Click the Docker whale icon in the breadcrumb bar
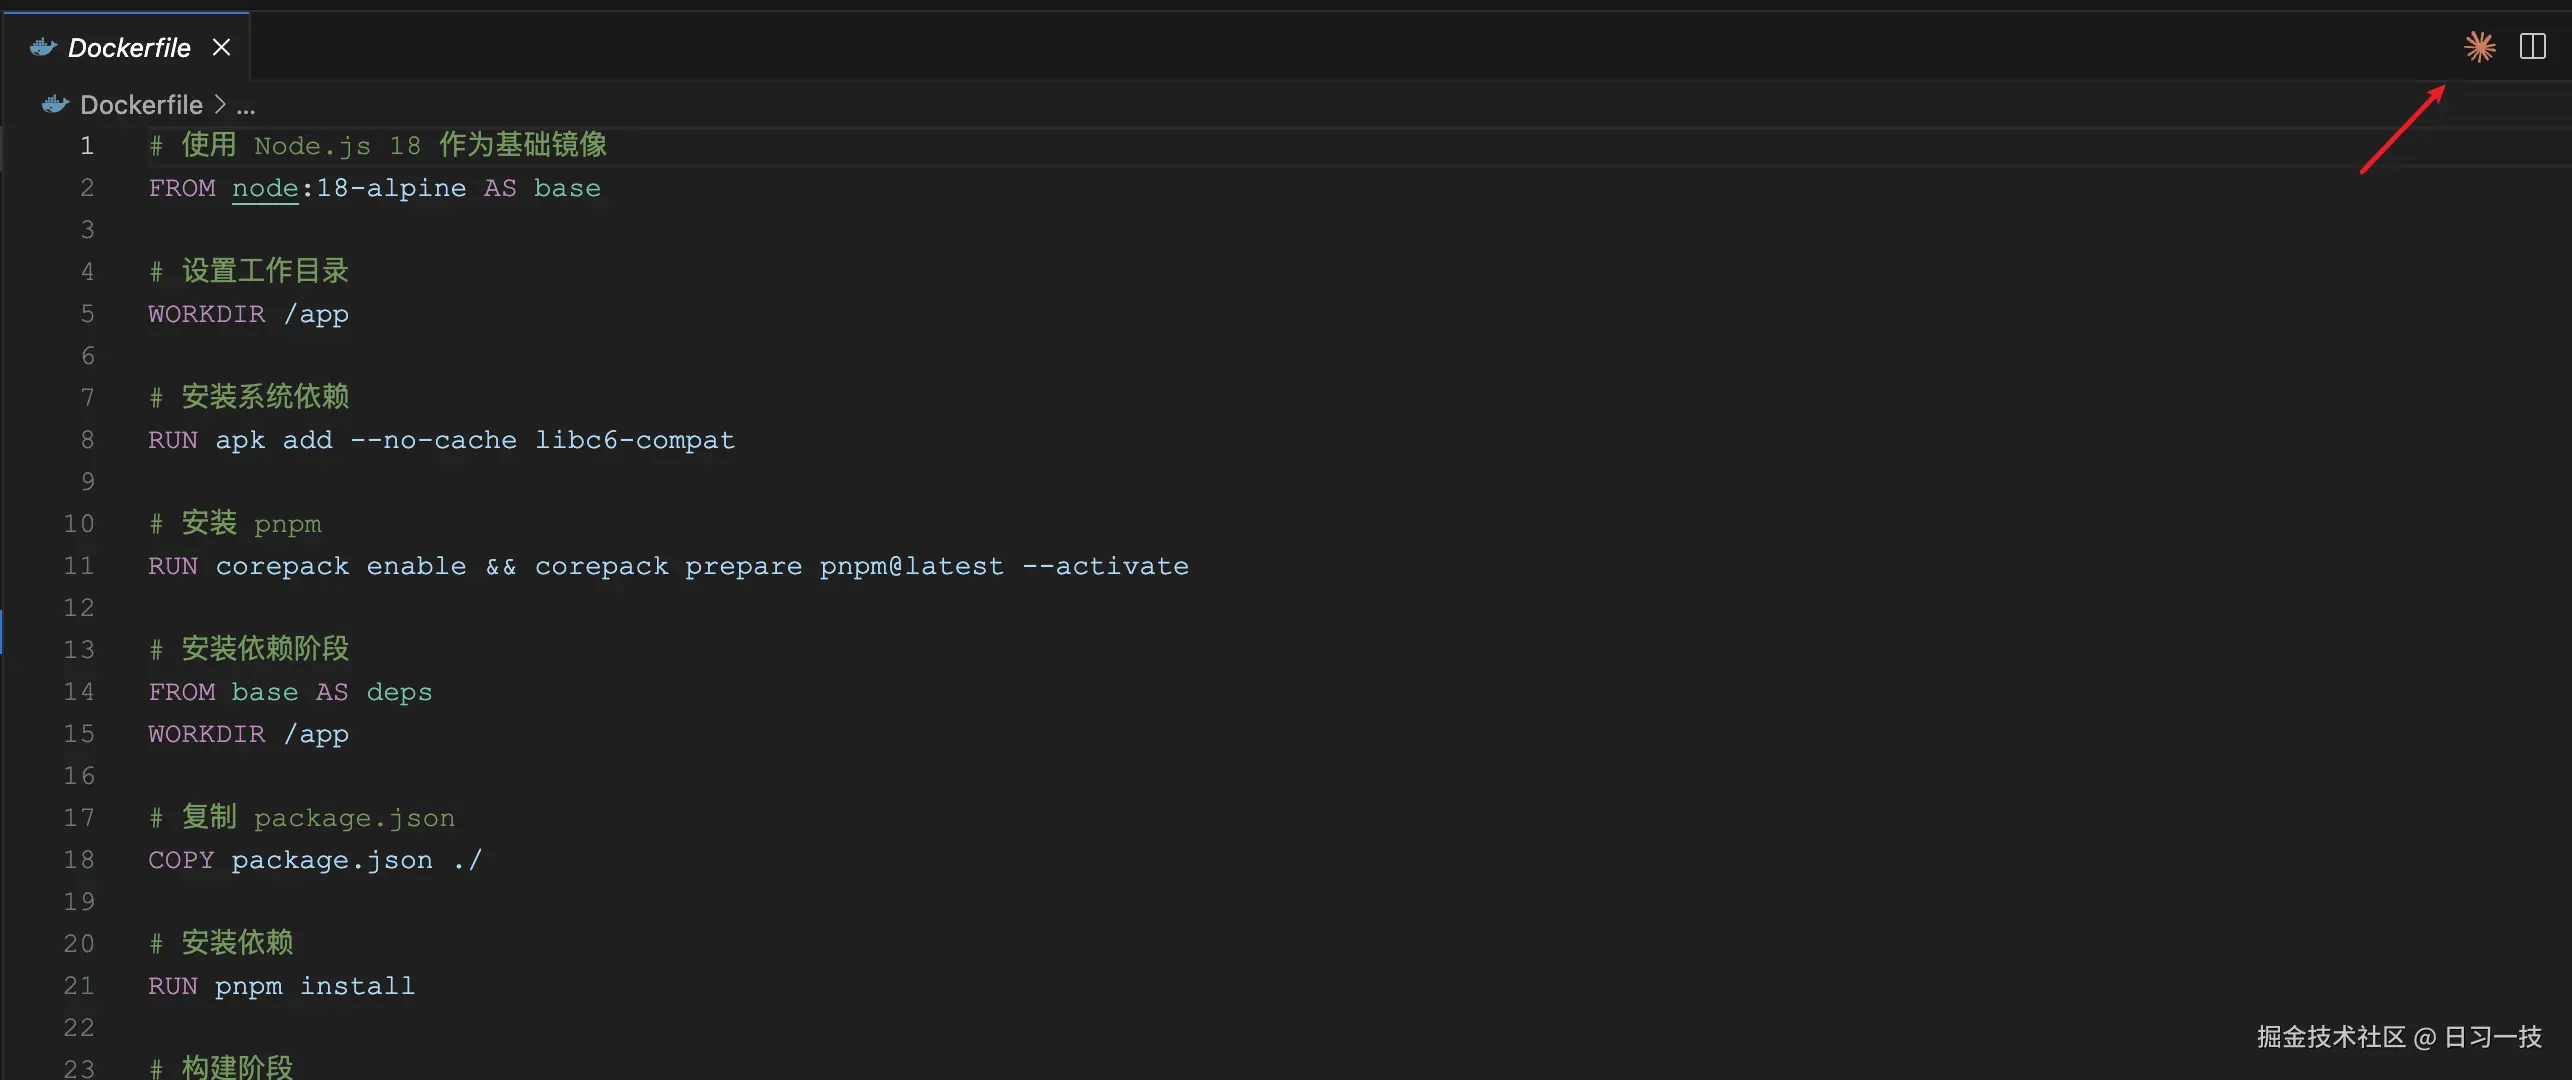Screen dimensions: 2572x1080 pyautogui.click(x=54, y=103)
